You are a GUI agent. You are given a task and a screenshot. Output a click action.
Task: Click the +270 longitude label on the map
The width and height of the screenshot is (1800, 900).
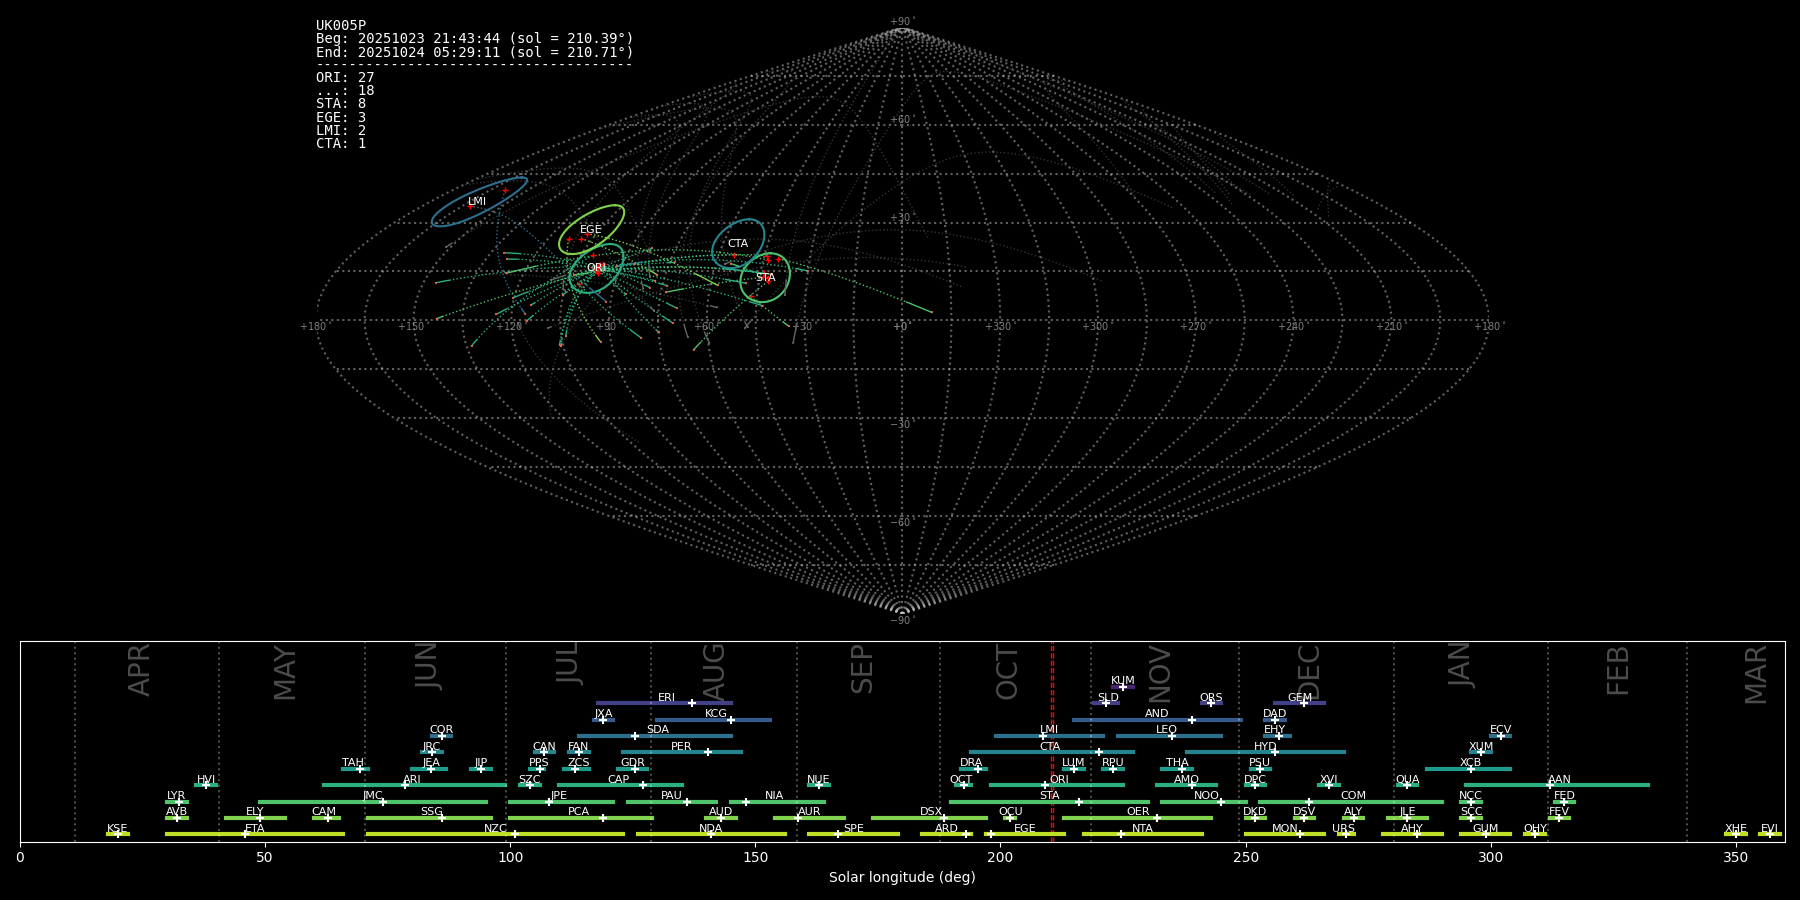[x=1193, y=327]
